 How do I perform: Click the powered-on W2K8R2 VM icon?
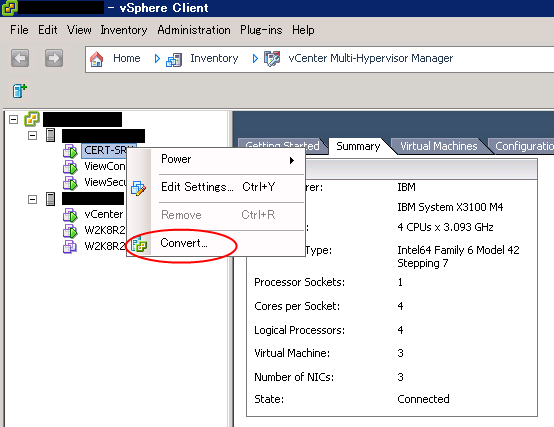pos(70,231)
